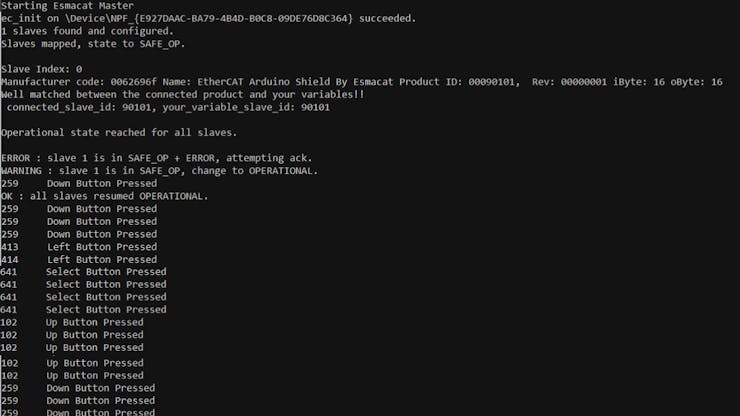This screenshot has width=740, height=416.
Task: Click the "Starting Esmacat Master" line
Action: [x=60, y=6]
